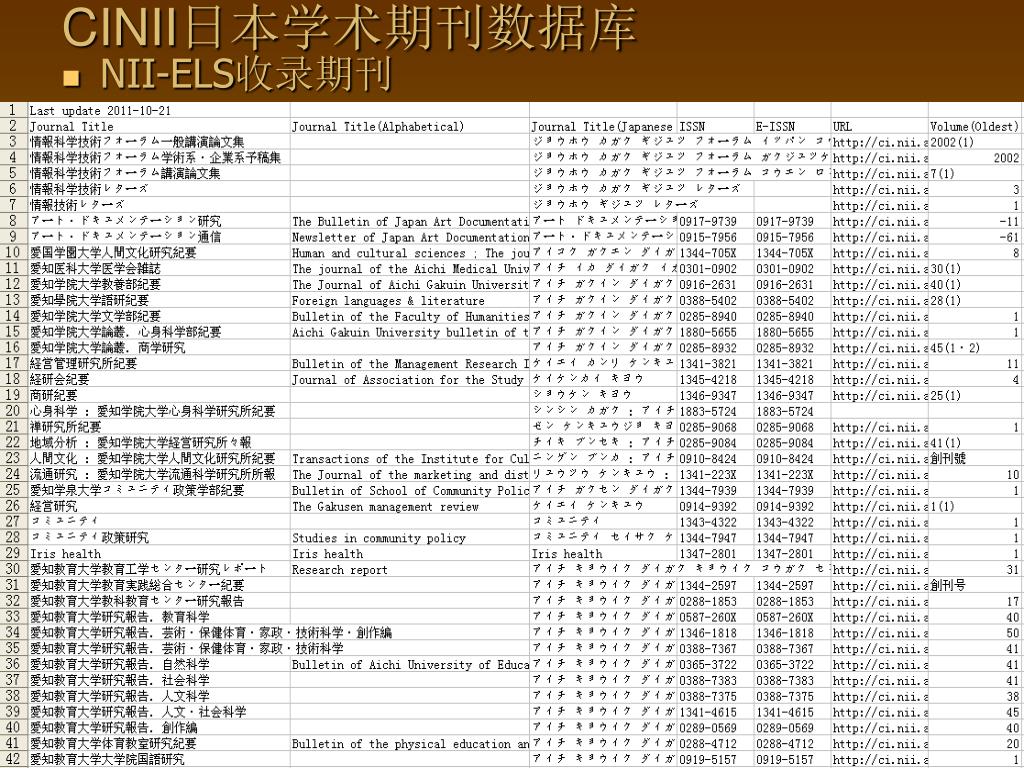Select ISSN cell '1341-3821' in row 17
1024x768 pixels.
coord(715,363)
